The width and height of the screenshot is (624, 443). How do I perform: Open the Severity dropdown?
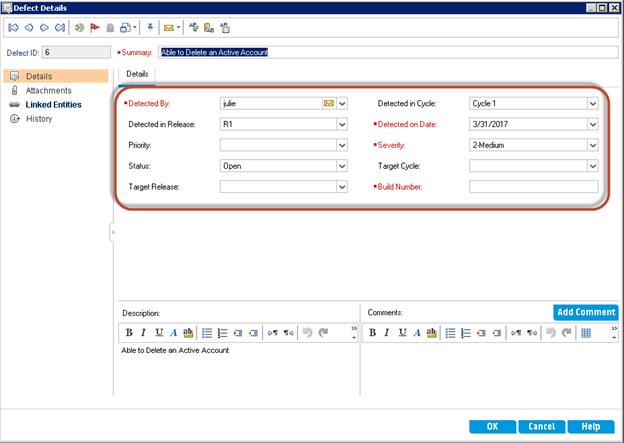coord(592,145)
